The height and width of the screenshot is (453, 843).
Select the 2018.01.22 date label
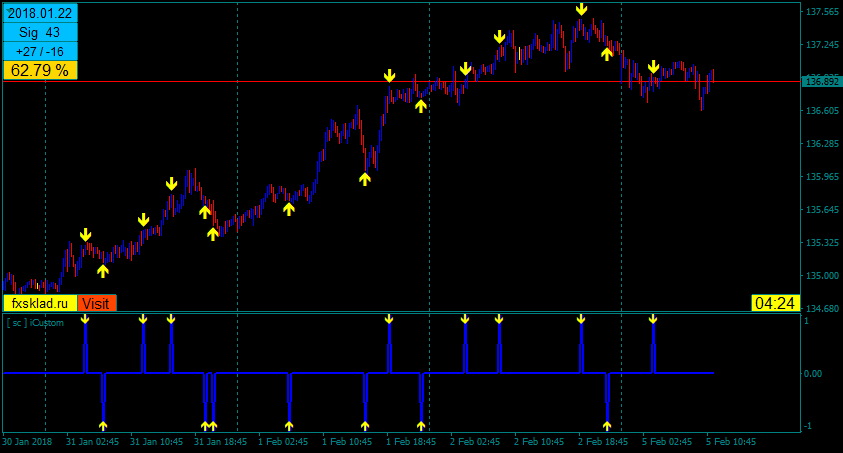[40, 13]
